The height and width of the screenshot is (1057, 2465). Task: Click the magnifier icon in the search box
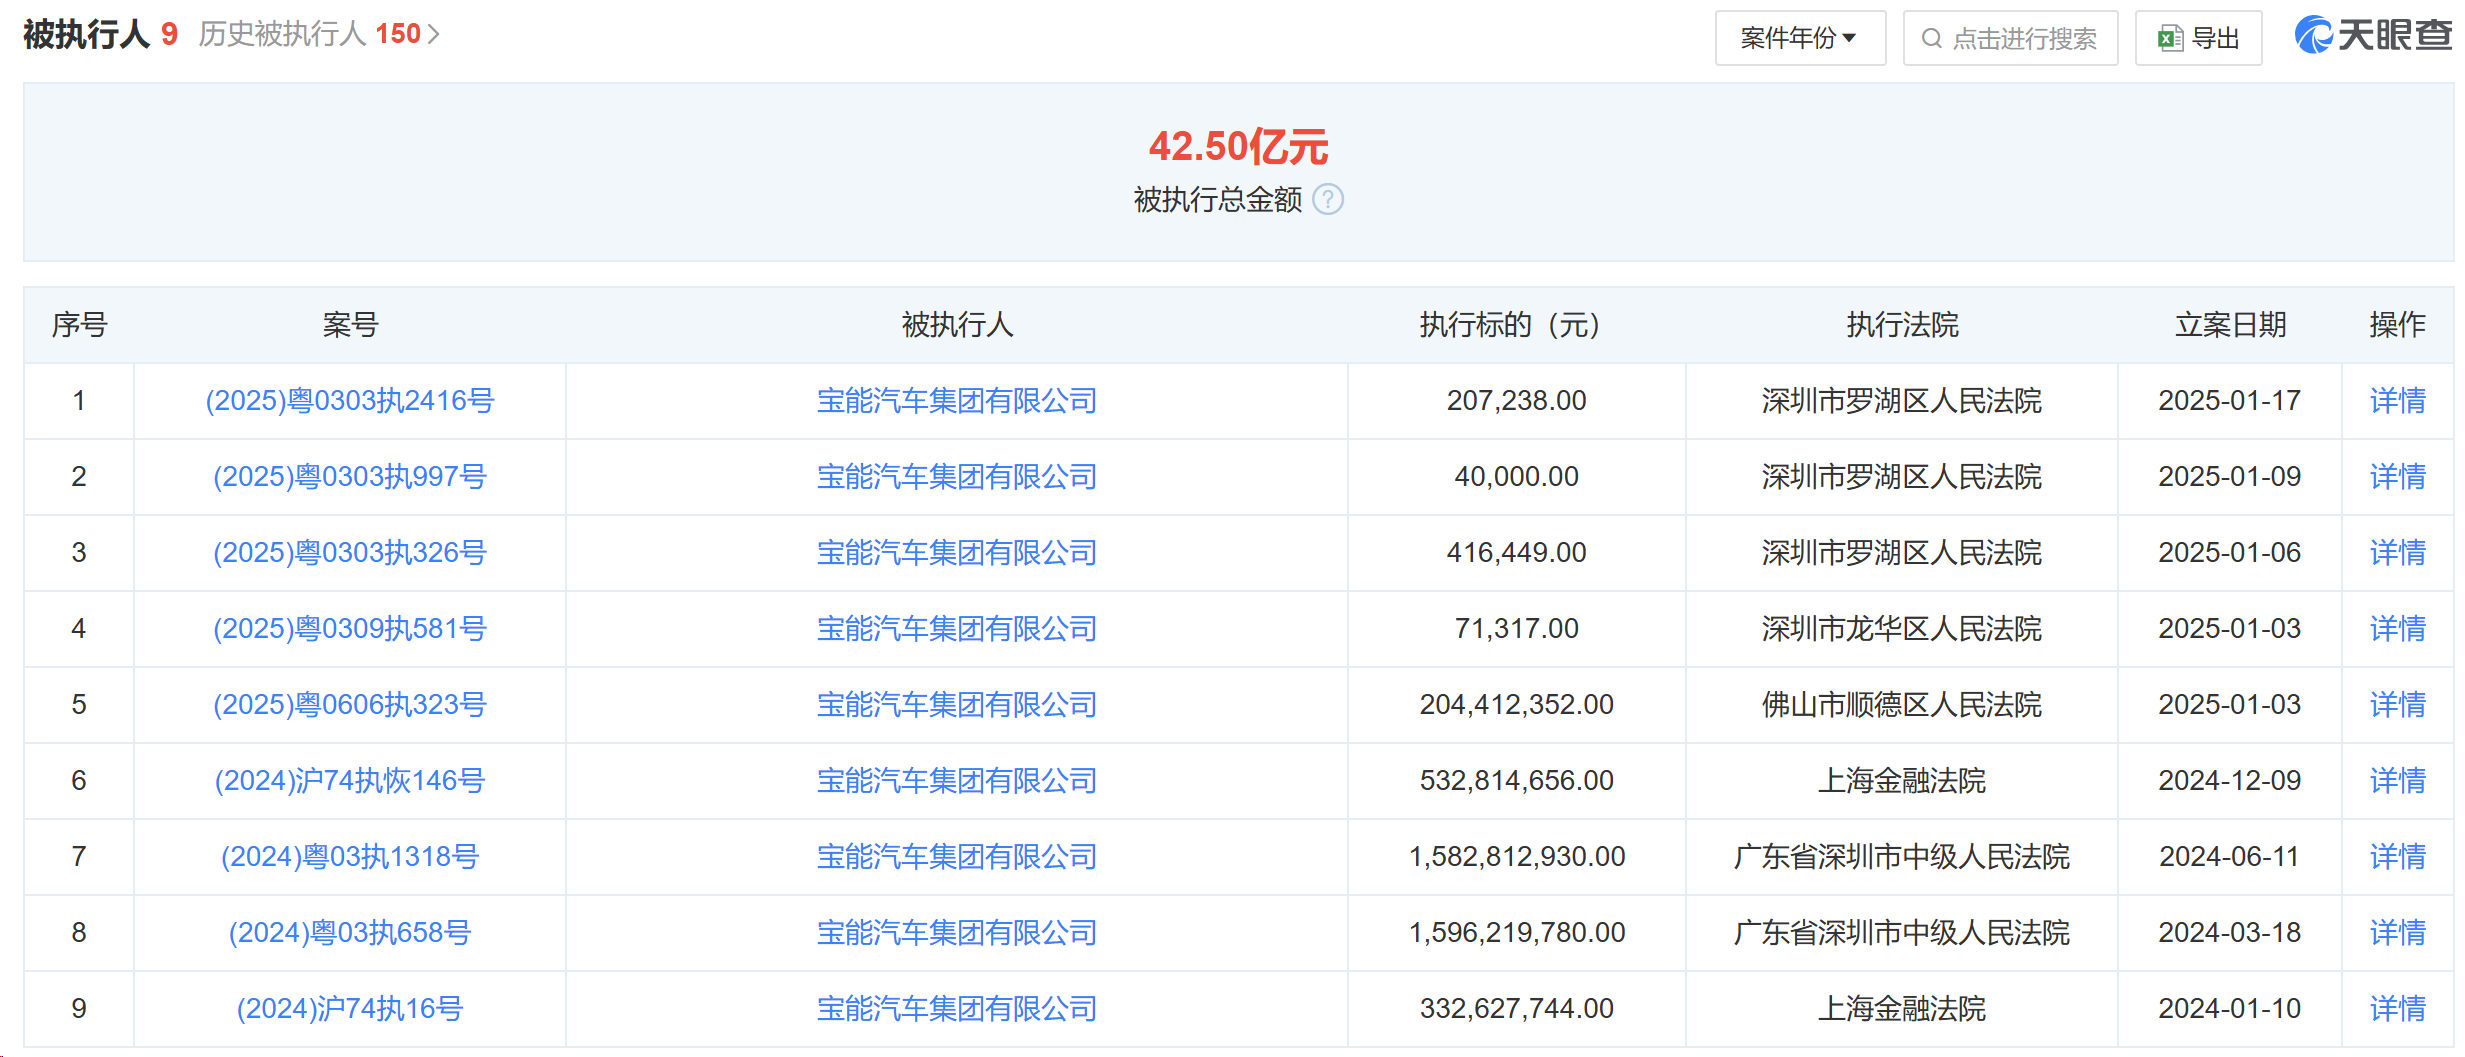pyautogui.click(x=1932, y=39)
